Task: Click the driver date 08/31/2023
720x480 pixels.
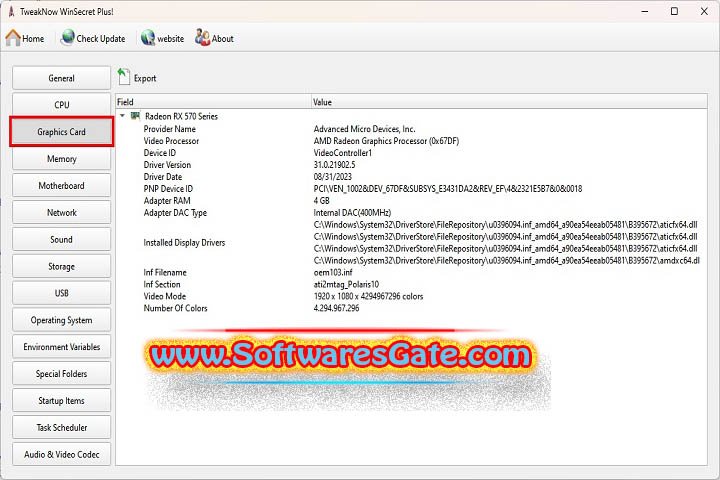Action: [x=332, y=177]
